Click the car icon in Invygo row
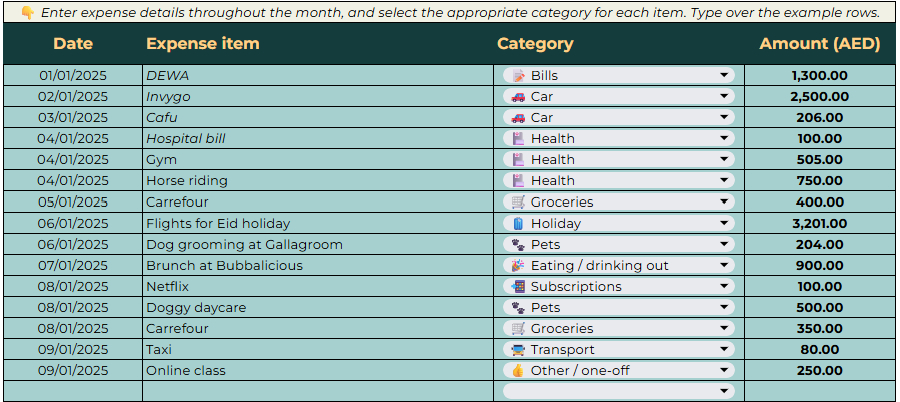 pyautogui.click(x=517, y=97)
